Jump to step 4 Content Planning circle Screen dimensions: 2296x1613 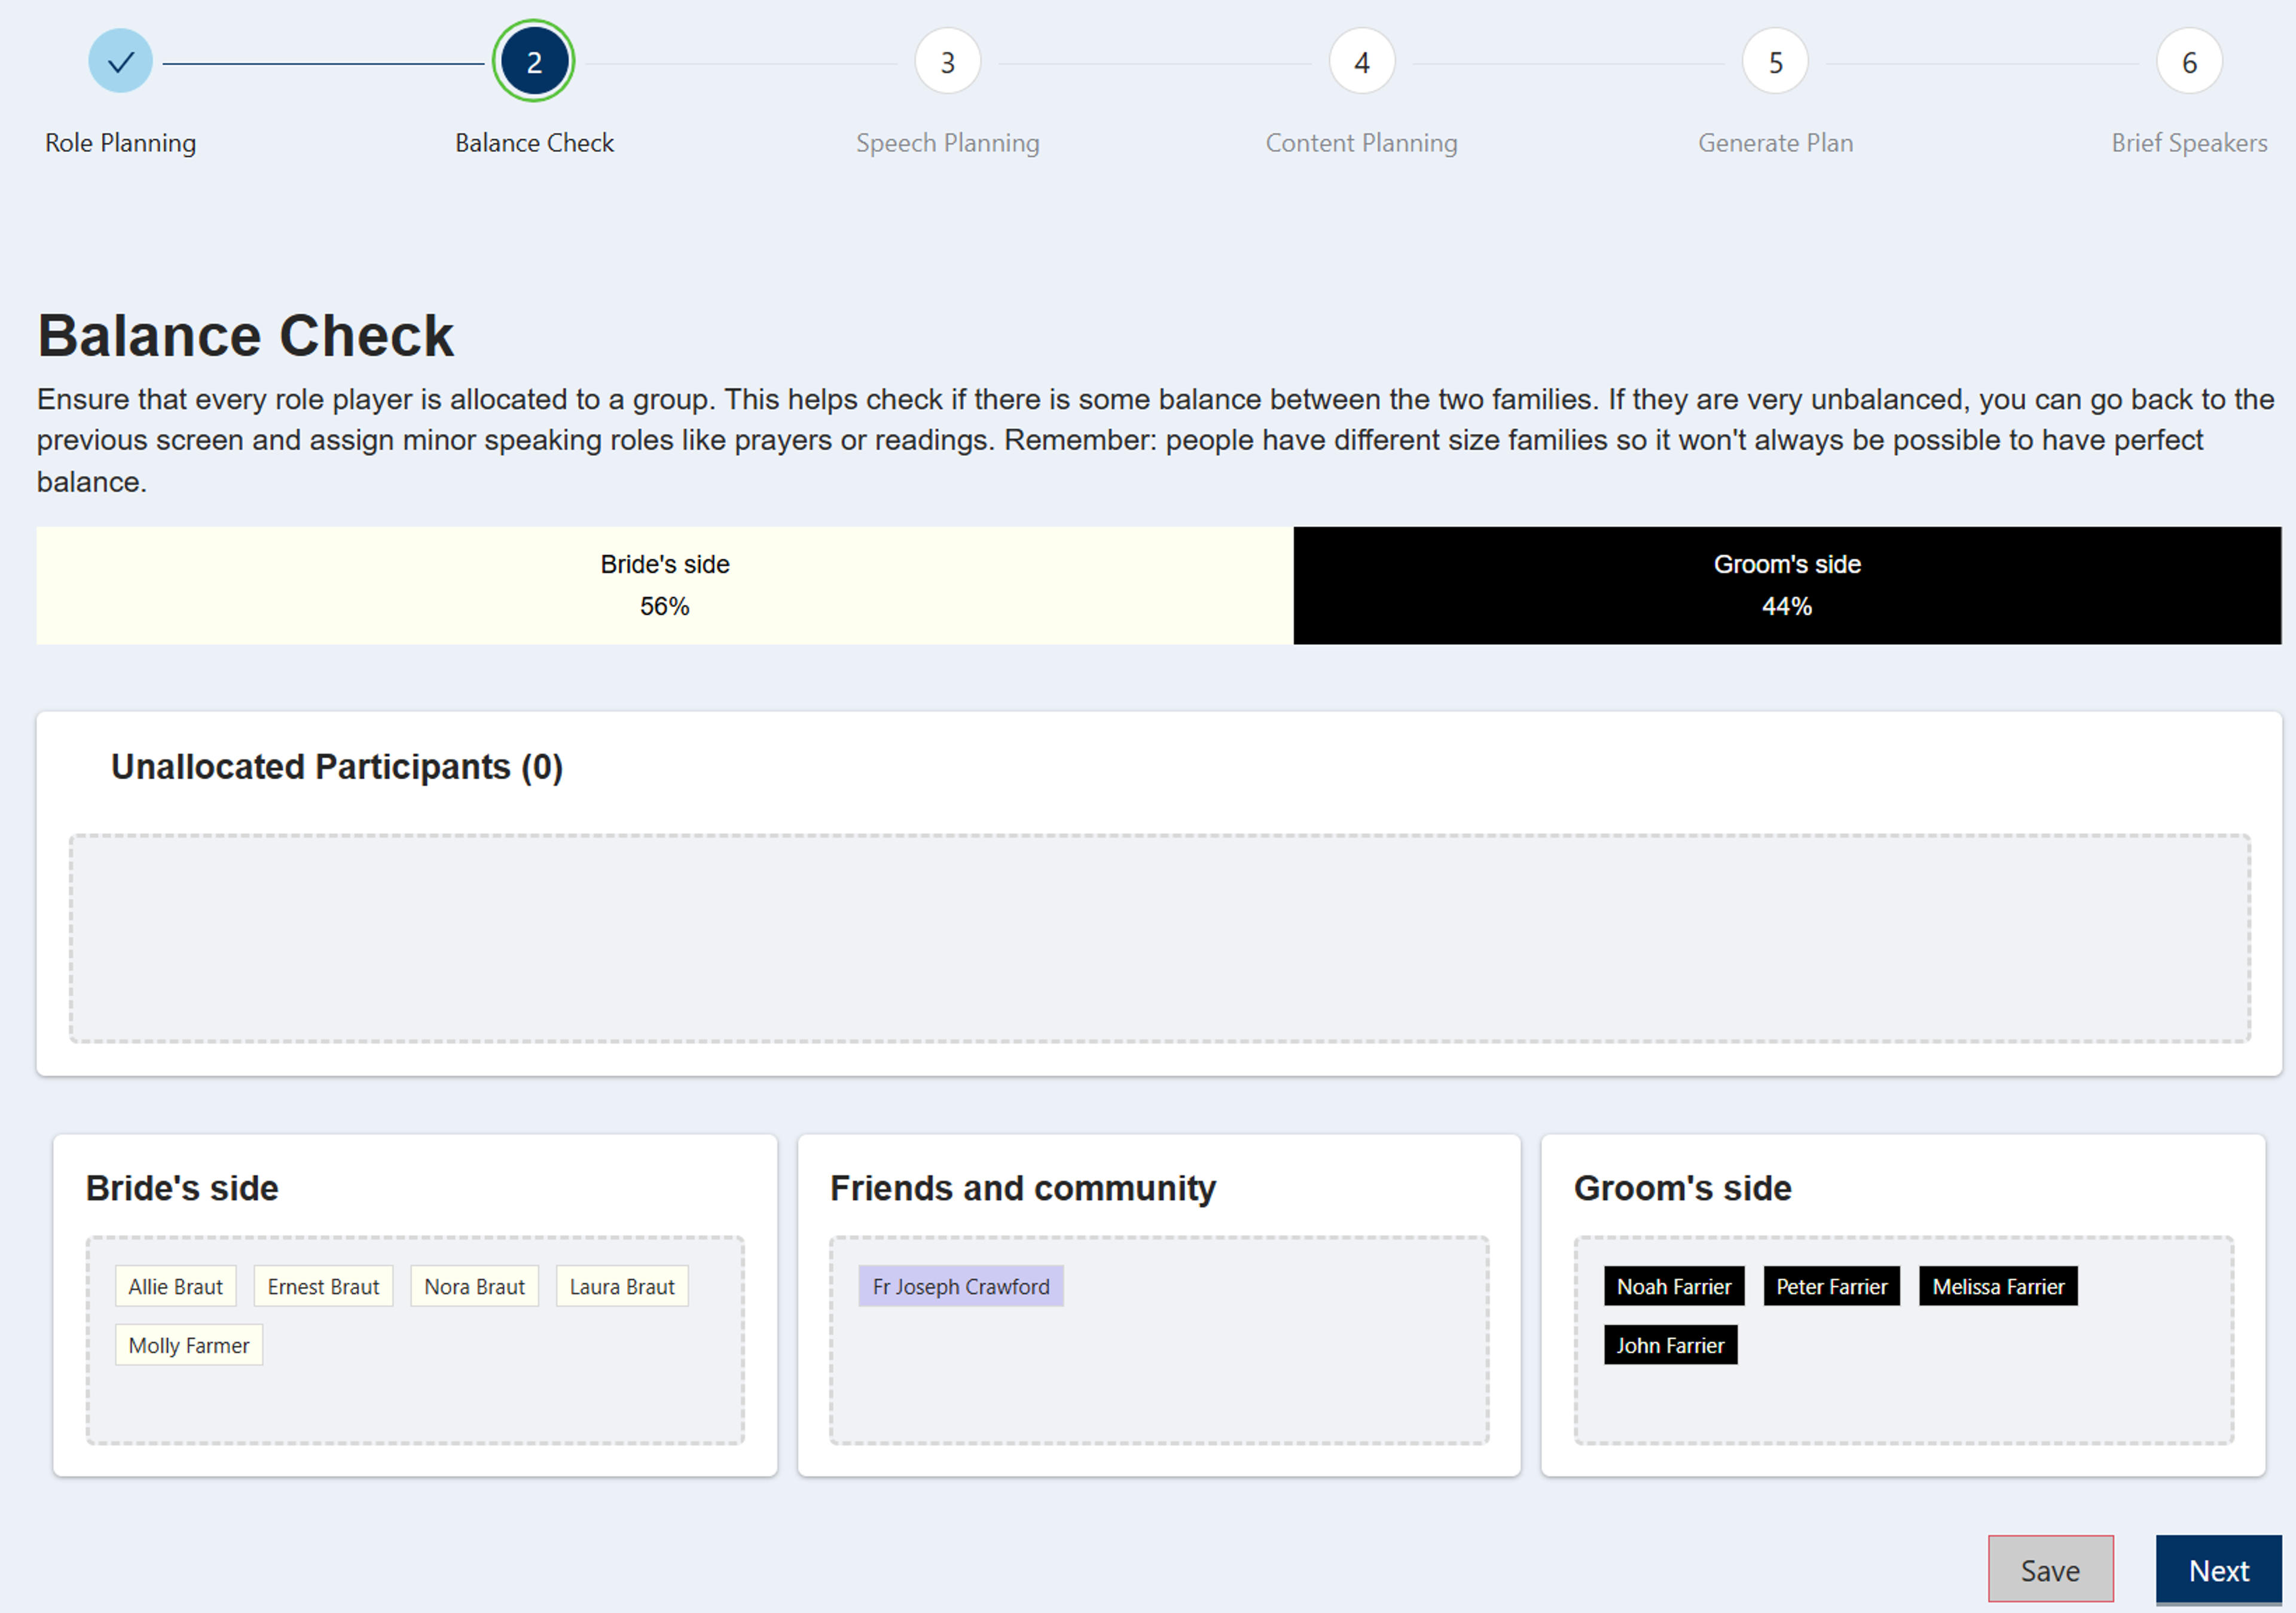click(x=1362, y=62)
